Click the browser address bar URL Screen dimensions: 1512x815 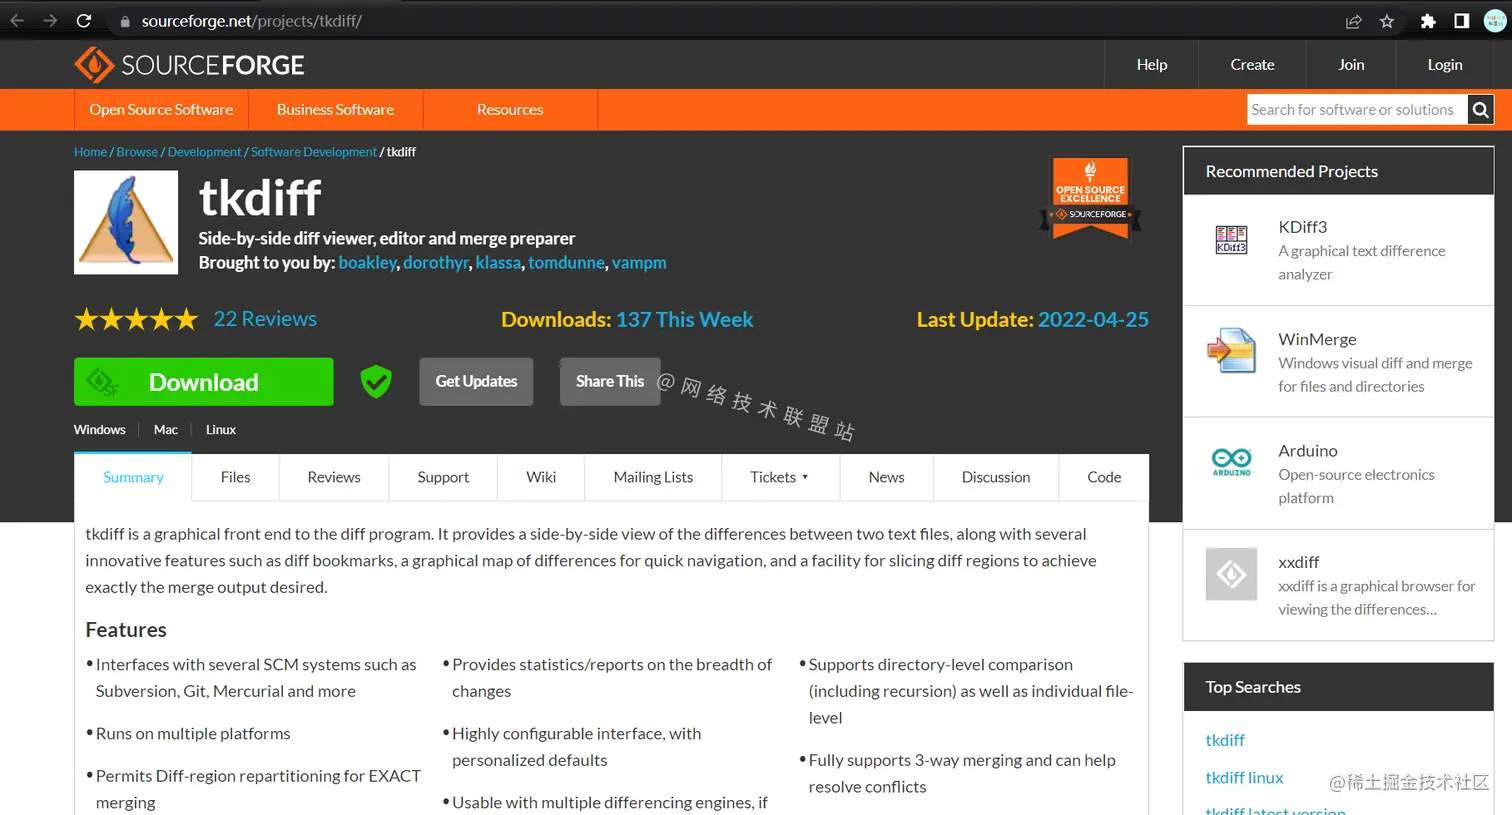point(252,21)
